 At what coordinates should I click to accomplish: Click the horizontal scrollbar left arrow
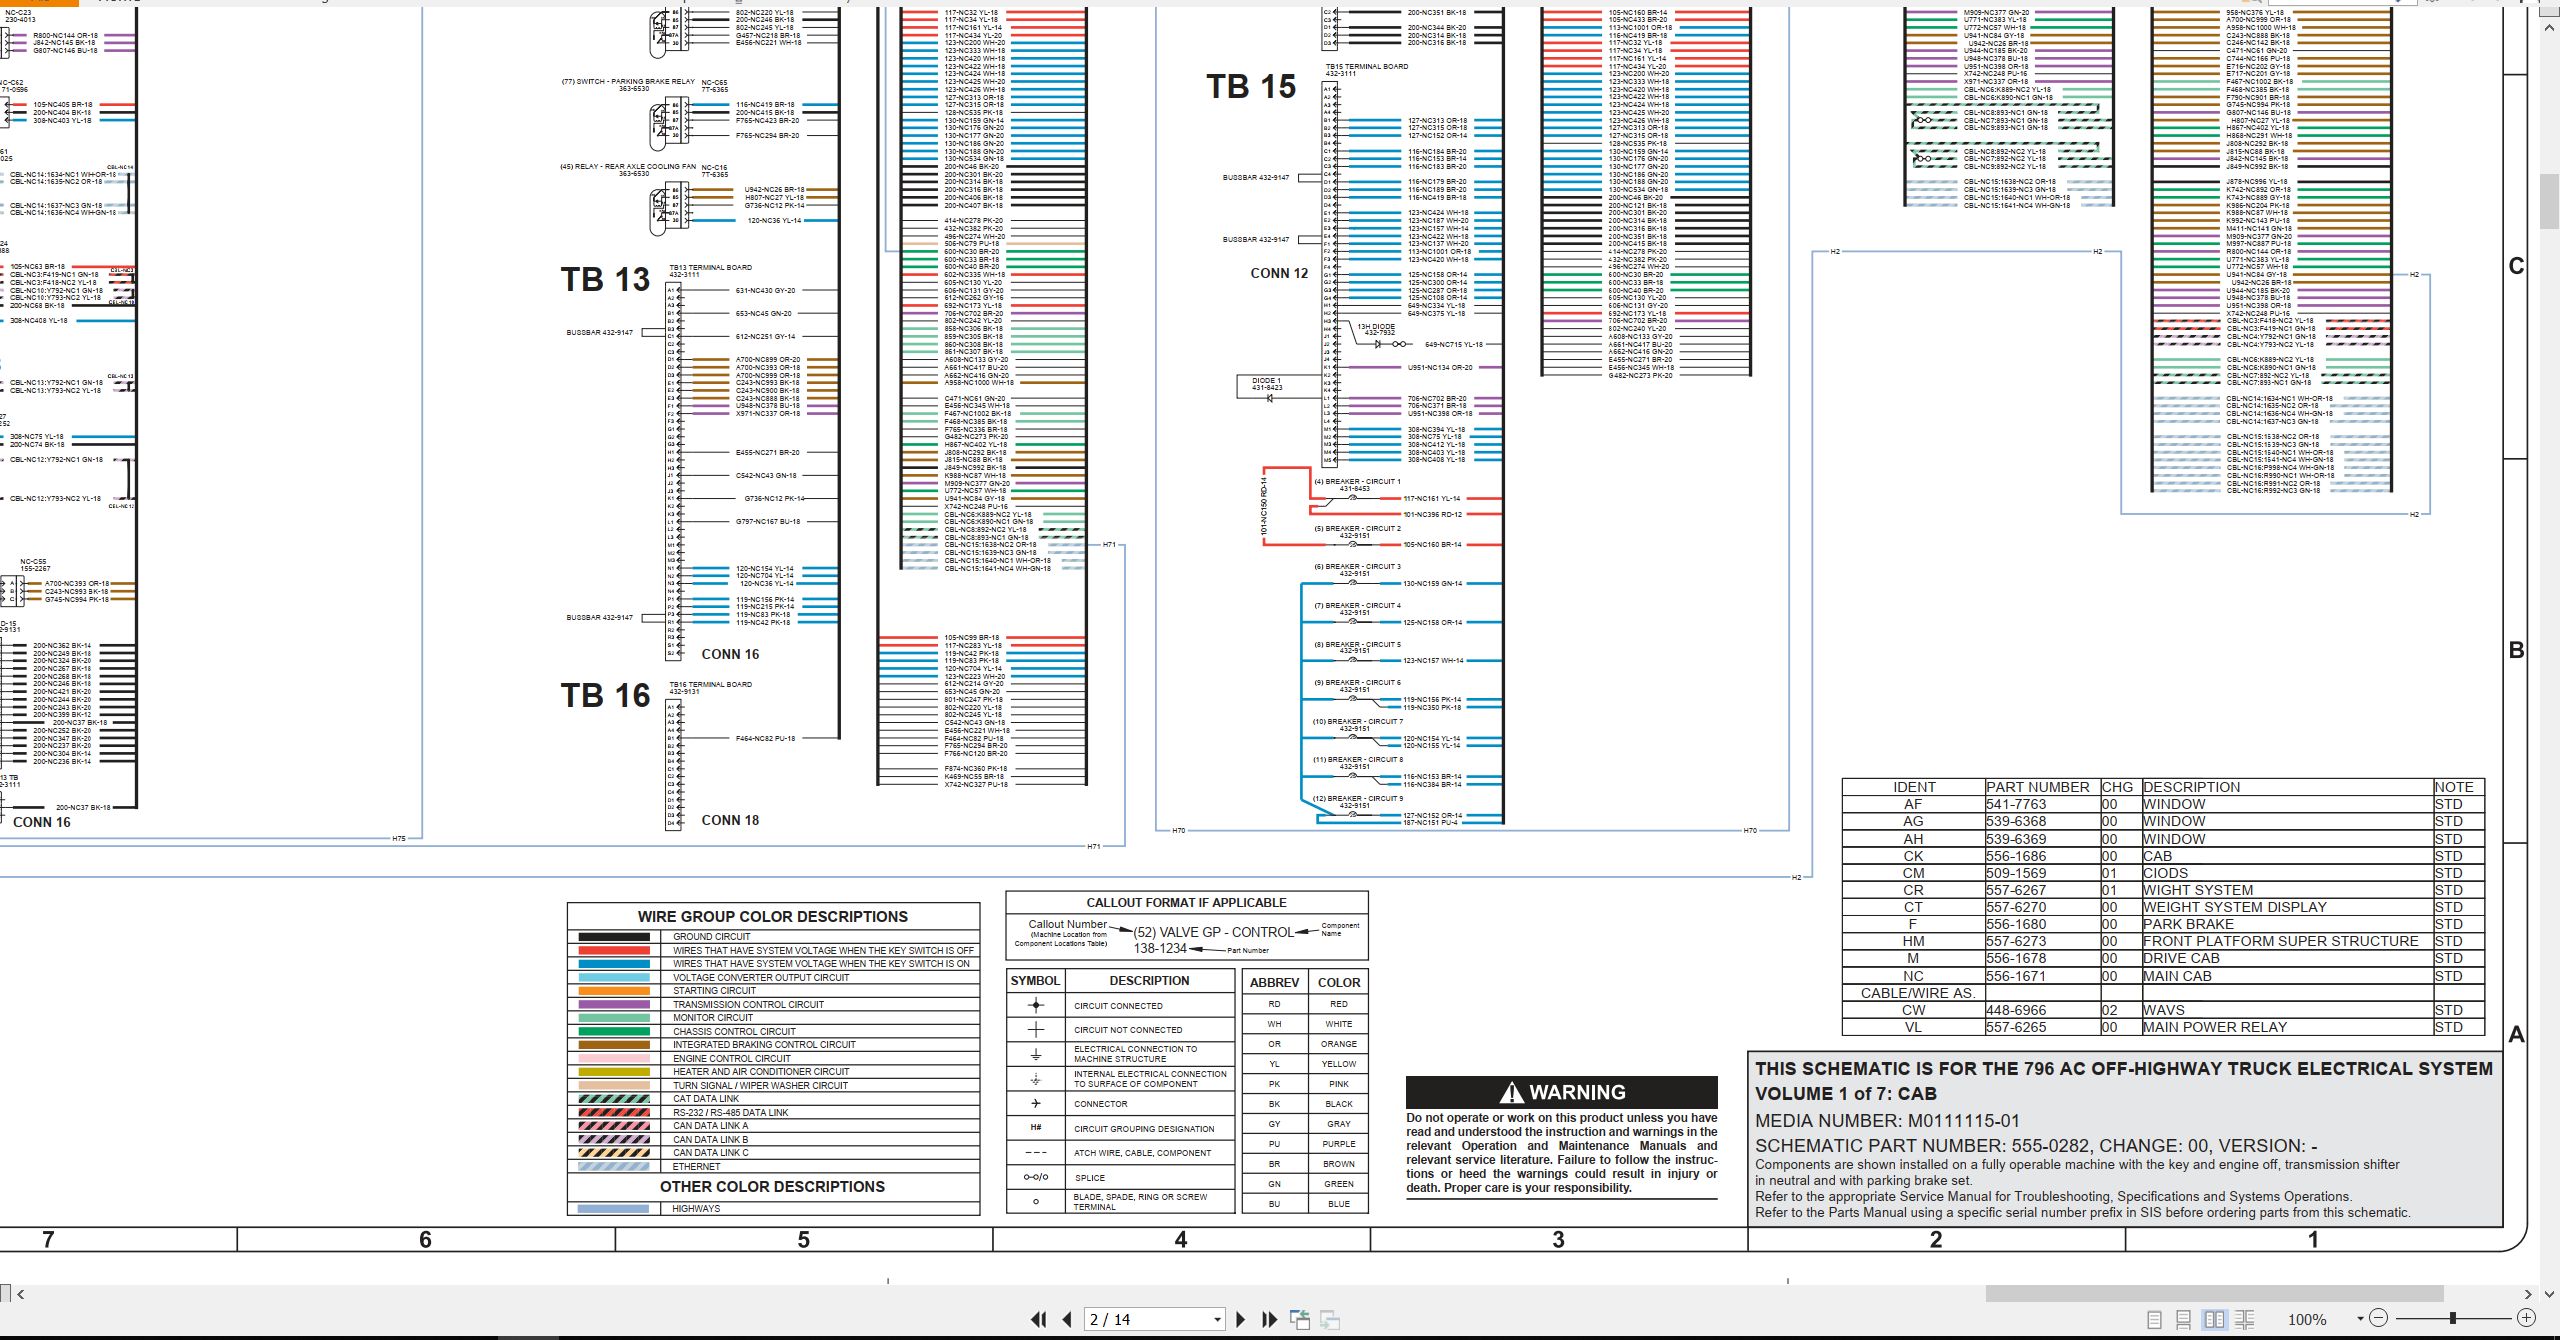[x=20, y=1294]
